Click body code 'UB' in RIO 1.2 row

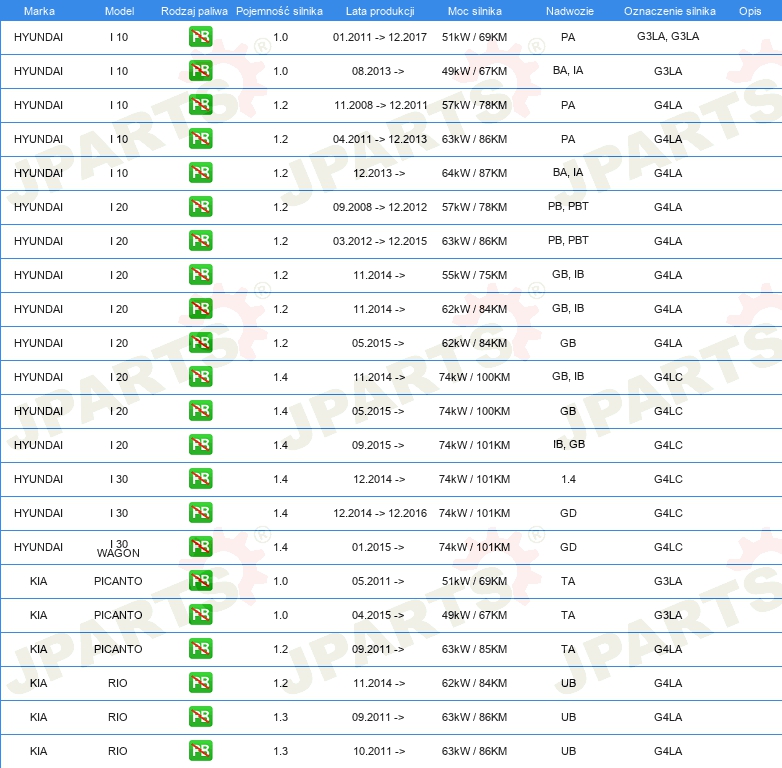[x=569, y=683]
